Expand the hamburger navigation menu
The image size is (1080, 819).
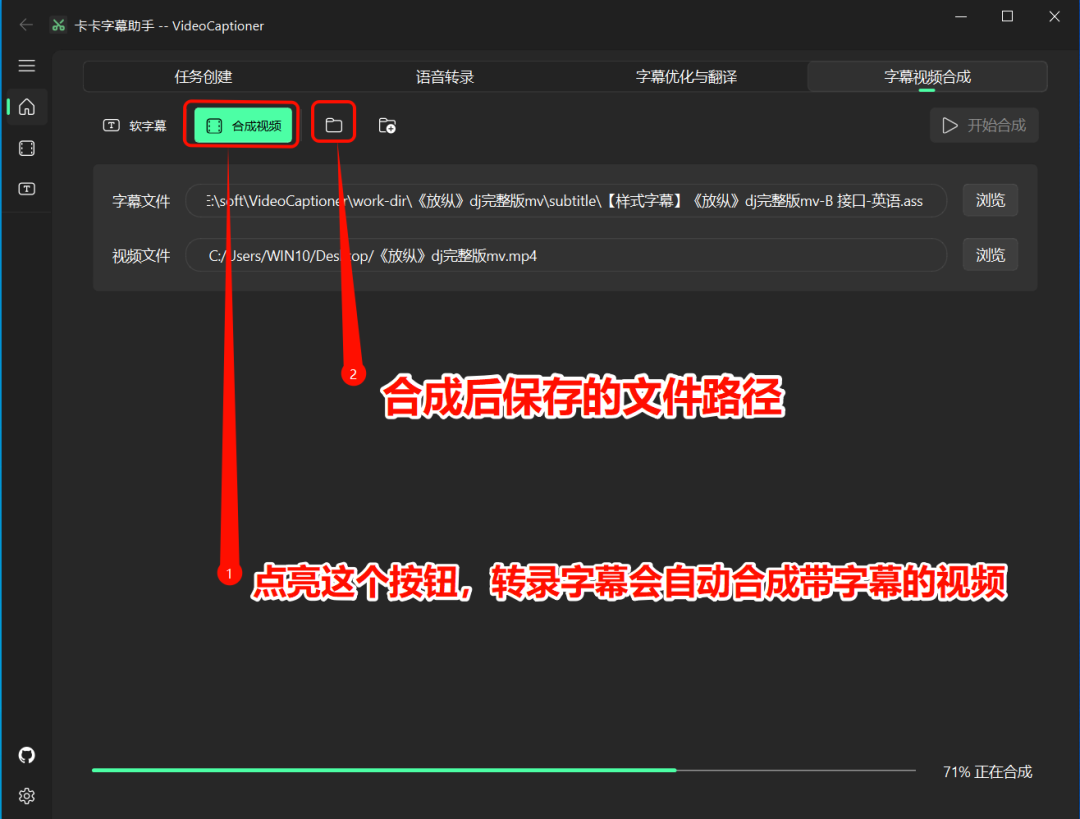tap(27, 65)
